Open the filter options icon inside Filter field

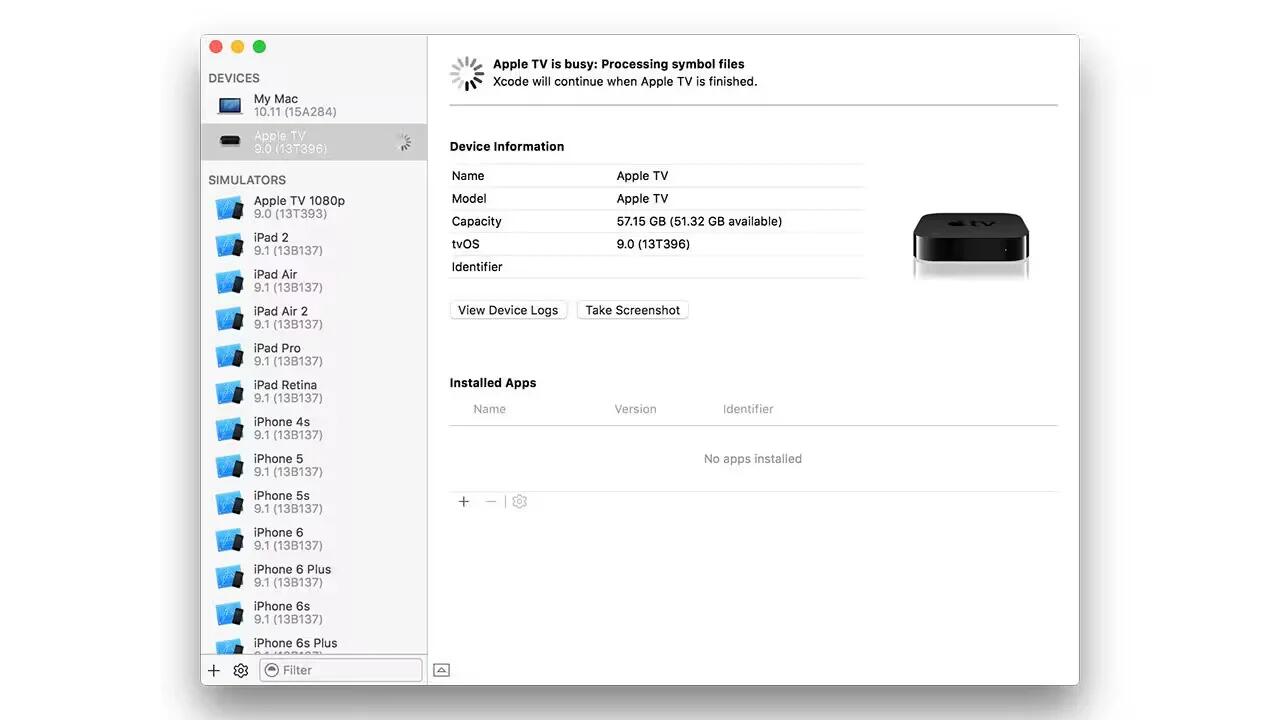pos(272,670)
